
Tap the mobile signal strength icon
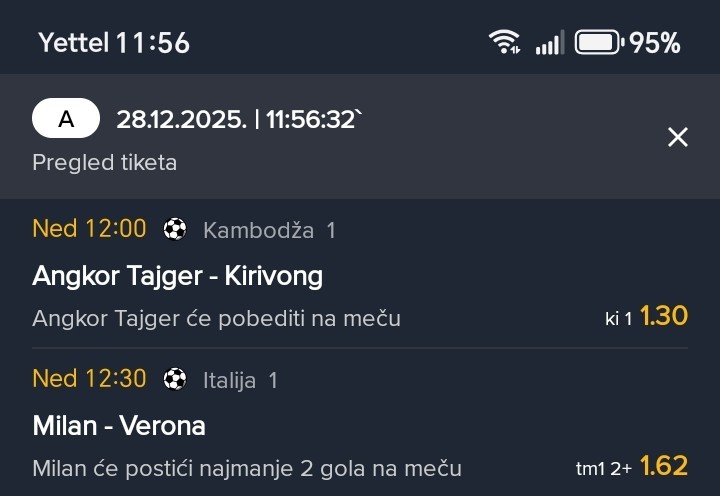tap(549, 43)
